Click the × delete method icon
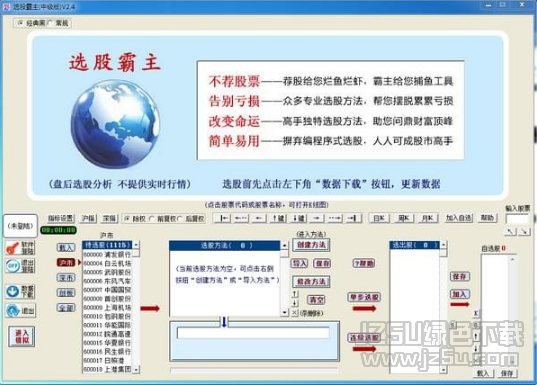The image size is (537, 385). [x=295, y=313]
